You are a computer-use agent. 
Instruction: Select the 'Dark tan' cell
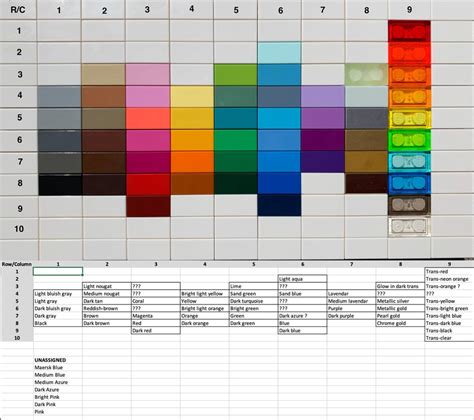pyautogui.click(x=107, y=301)
